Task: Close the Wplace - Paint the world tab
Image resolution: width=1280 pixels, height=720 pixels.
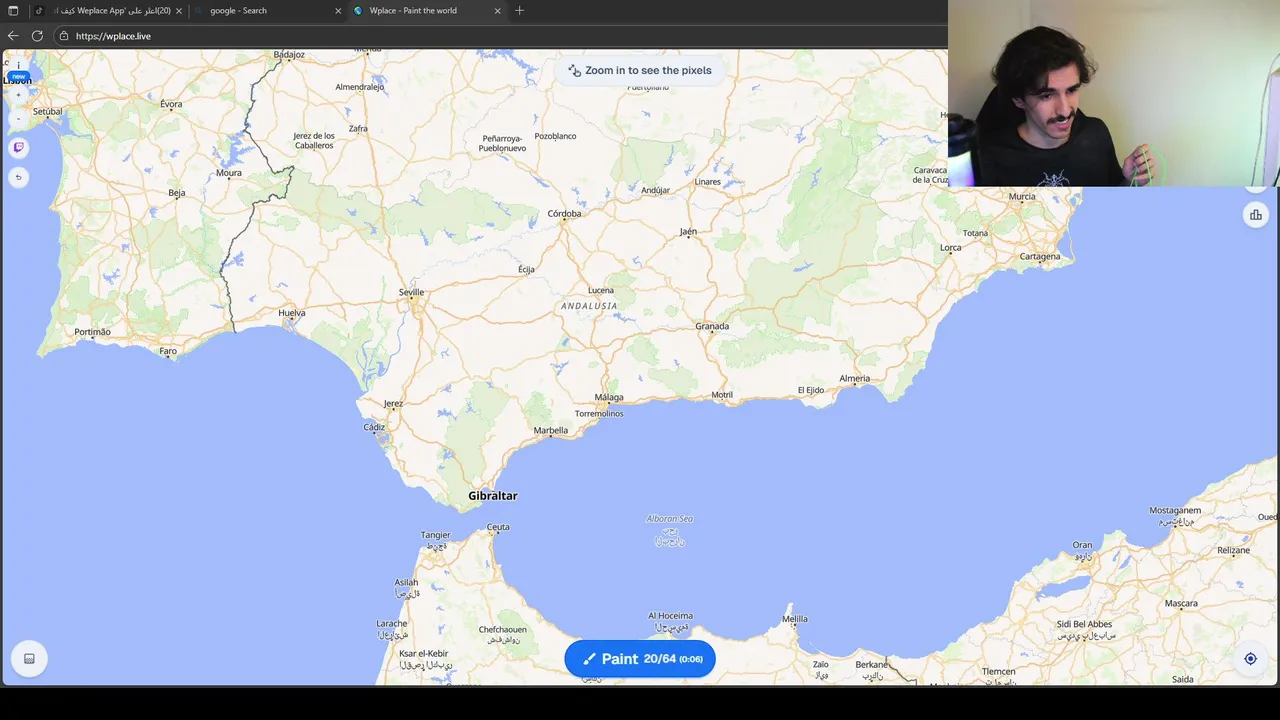Action: [x=497, y=11]
